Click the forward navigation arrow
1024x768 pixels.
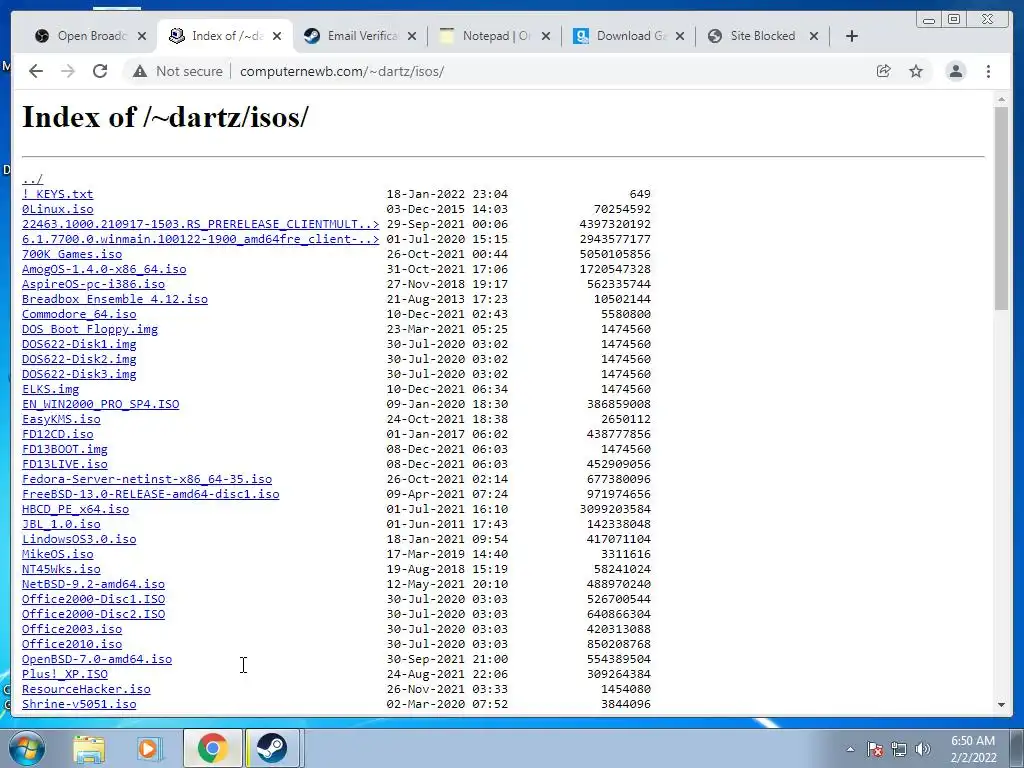[68, 71]
